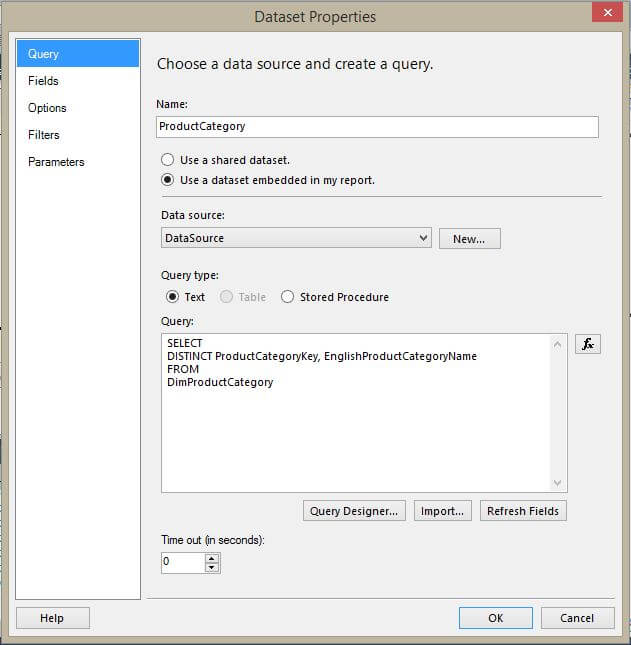
Task: Click the Import... button
Action: 443,511
